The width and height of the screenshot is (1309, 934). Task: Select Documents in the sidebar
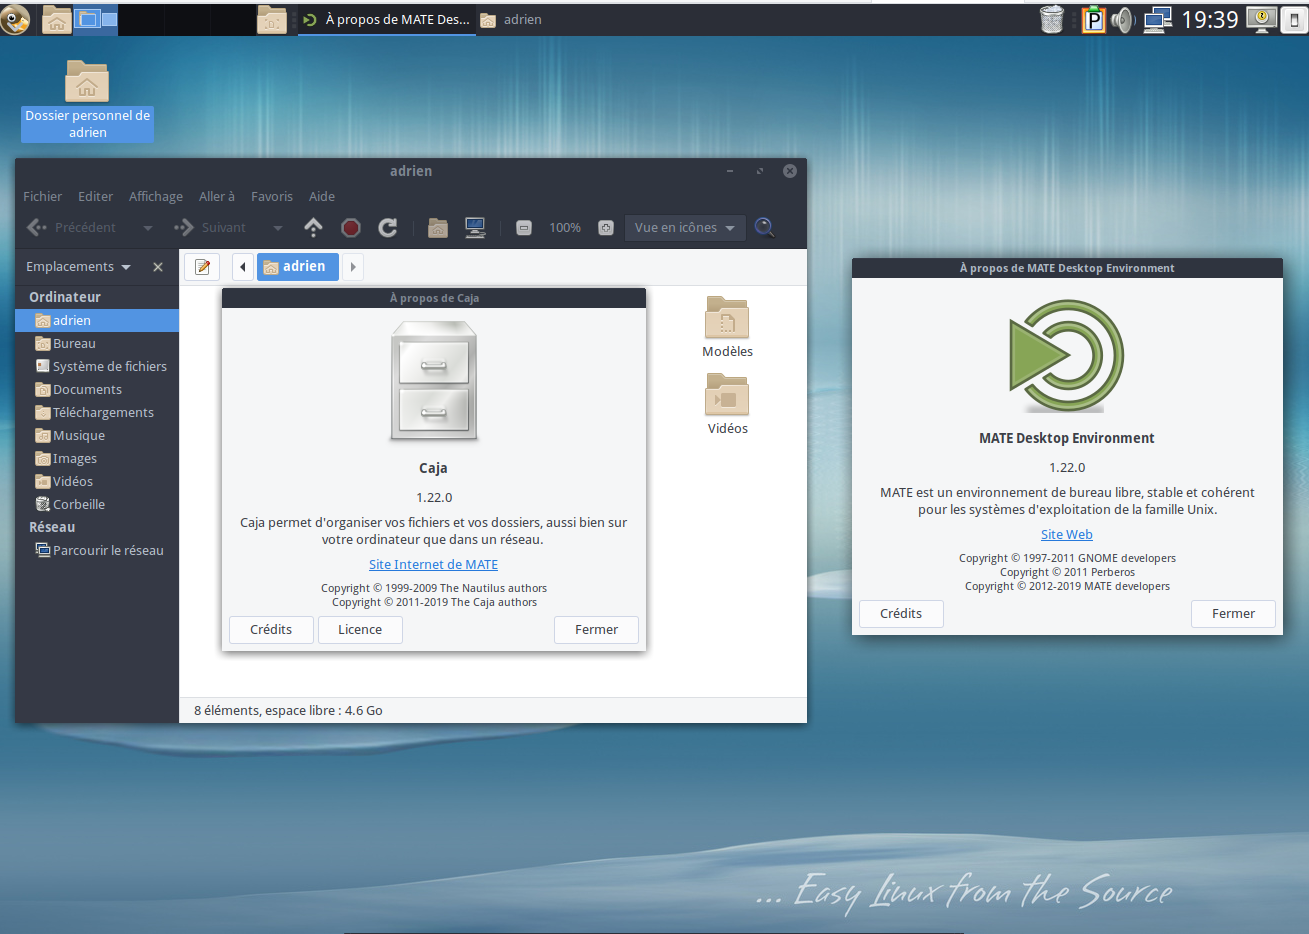pos(97,389)
